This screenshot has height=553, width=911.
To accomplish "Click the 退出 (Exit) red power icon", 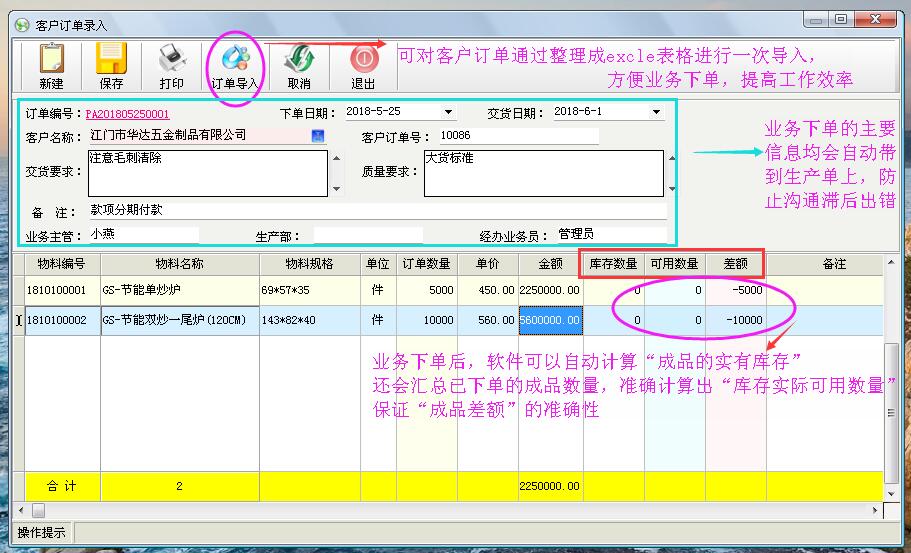I will pos(364,66).
